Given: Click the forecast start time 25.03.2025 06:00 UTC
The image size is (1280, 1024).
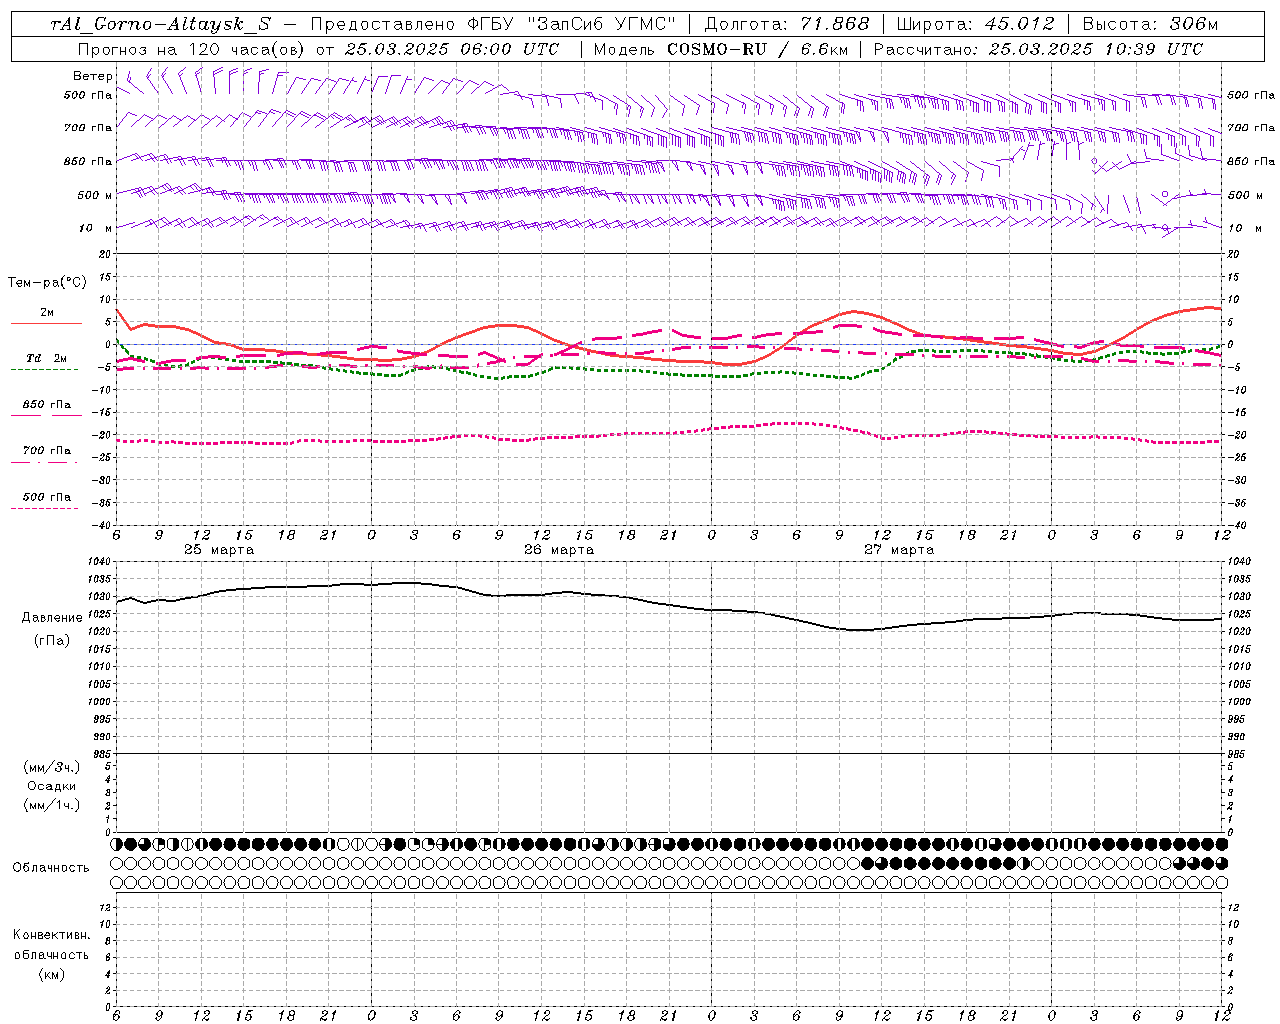Looking at the screenshot, I should pos(452,49).
